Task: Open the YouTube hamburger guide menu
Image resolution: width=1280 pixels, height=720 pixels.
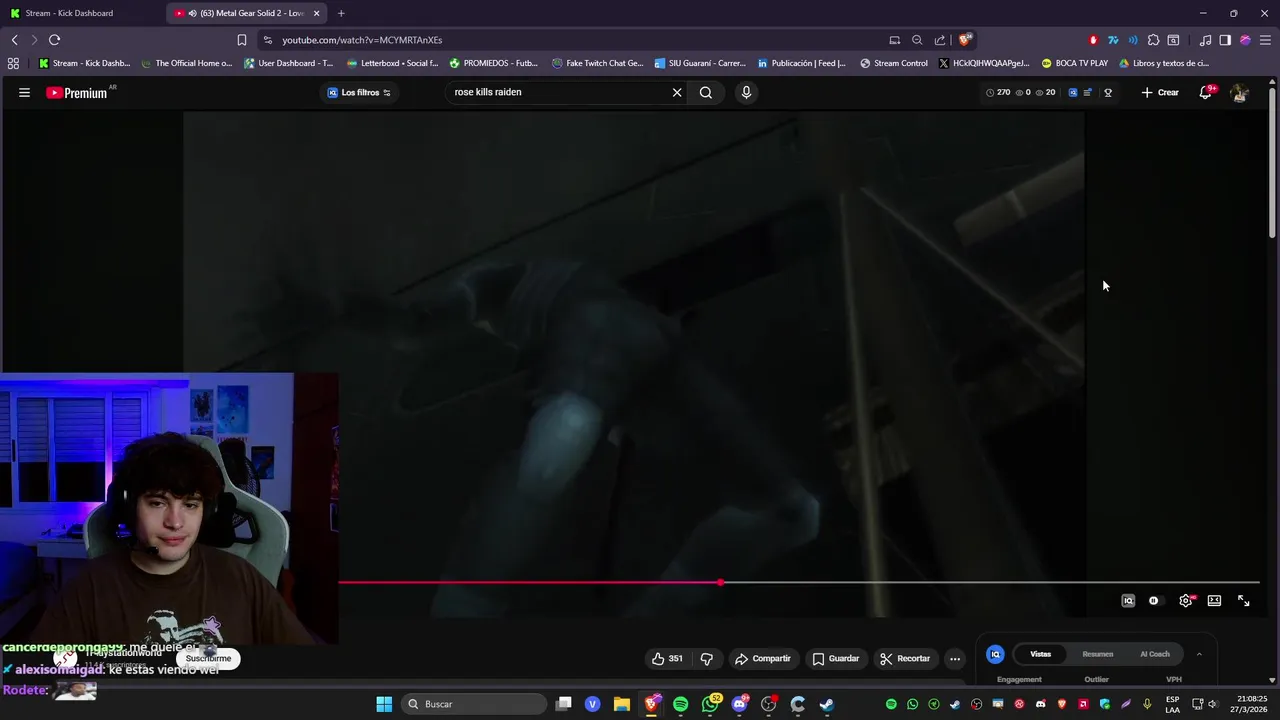Action: pyautogui.click(x=24, y=92)
